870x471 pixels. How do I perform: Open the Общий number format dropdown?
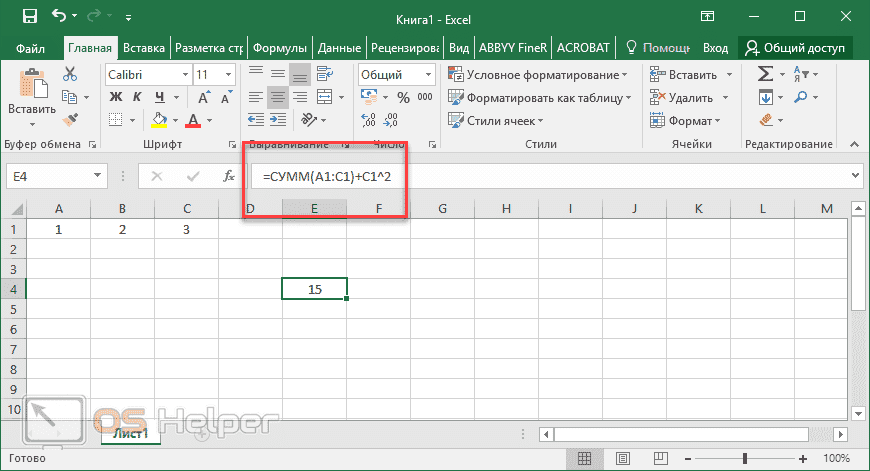[x=428, y=74]
